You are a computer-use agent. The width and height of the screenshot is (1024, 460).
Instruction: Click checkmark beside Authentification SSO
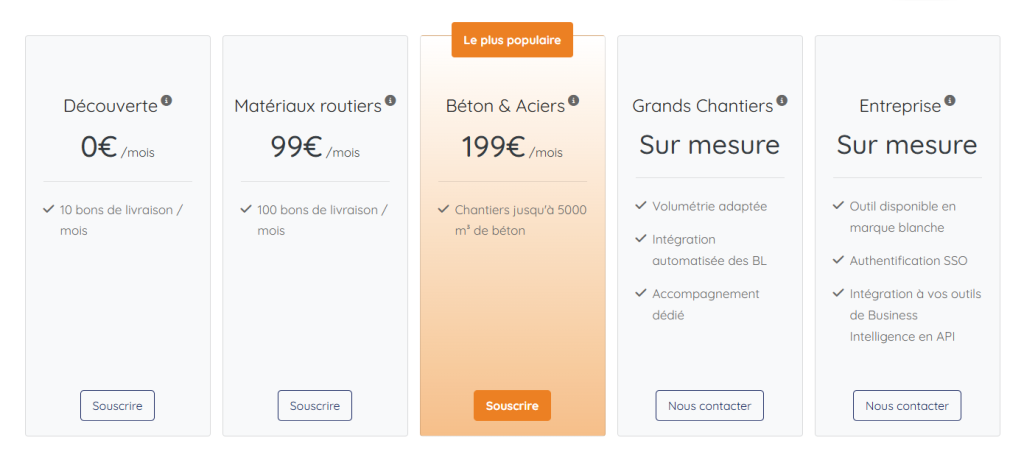click(x=839, y=260)
